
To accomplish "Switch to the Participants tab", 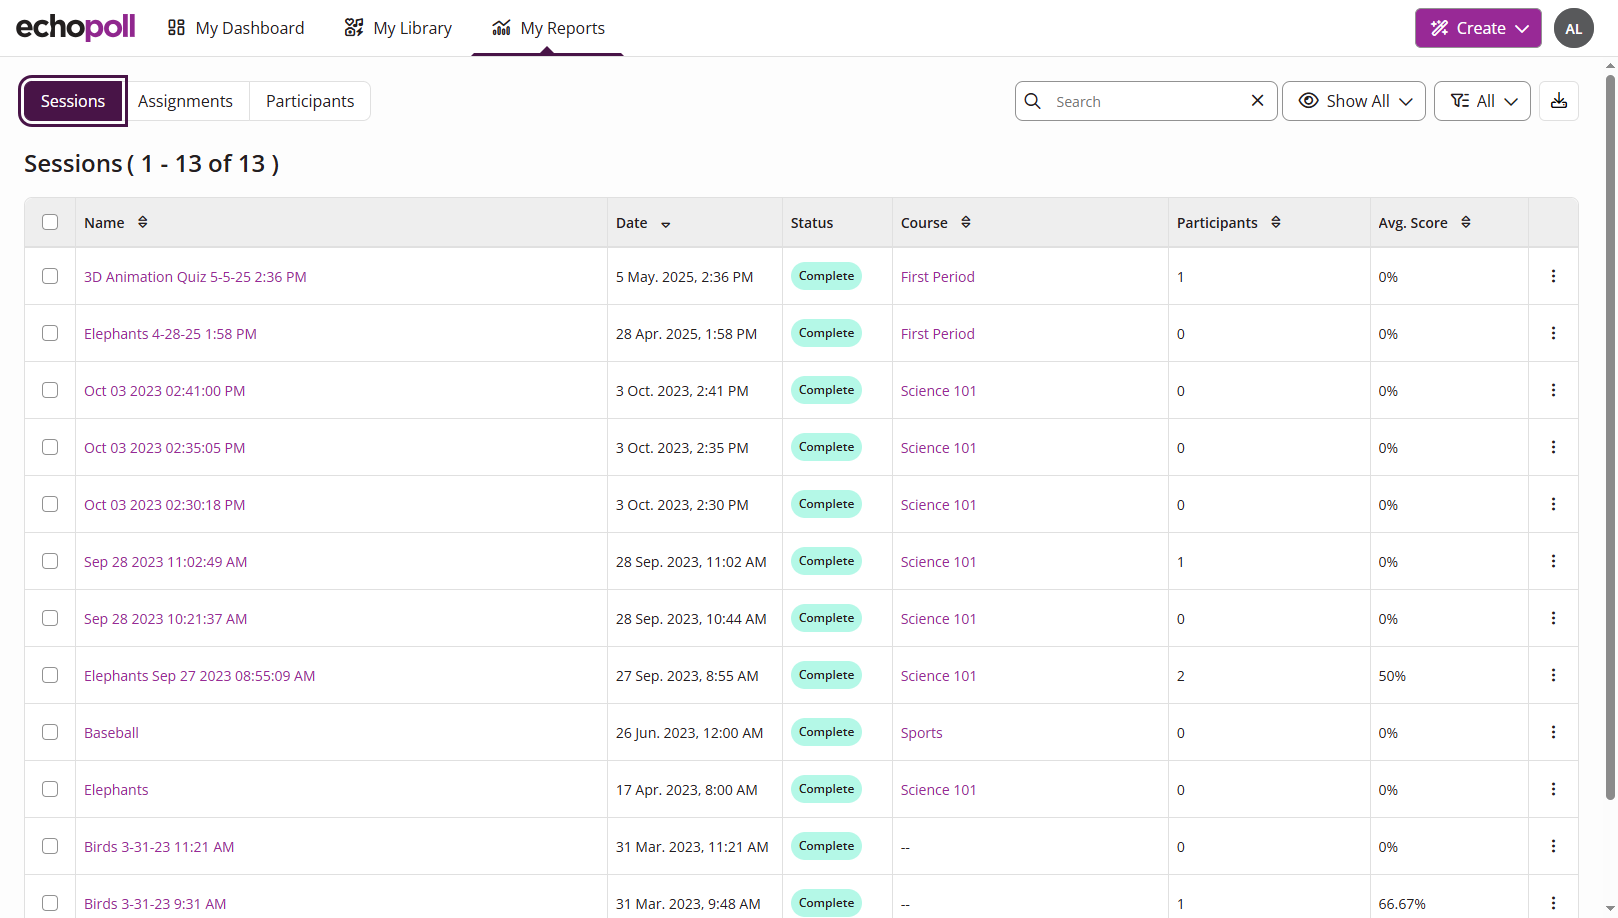I will [310, 101].
